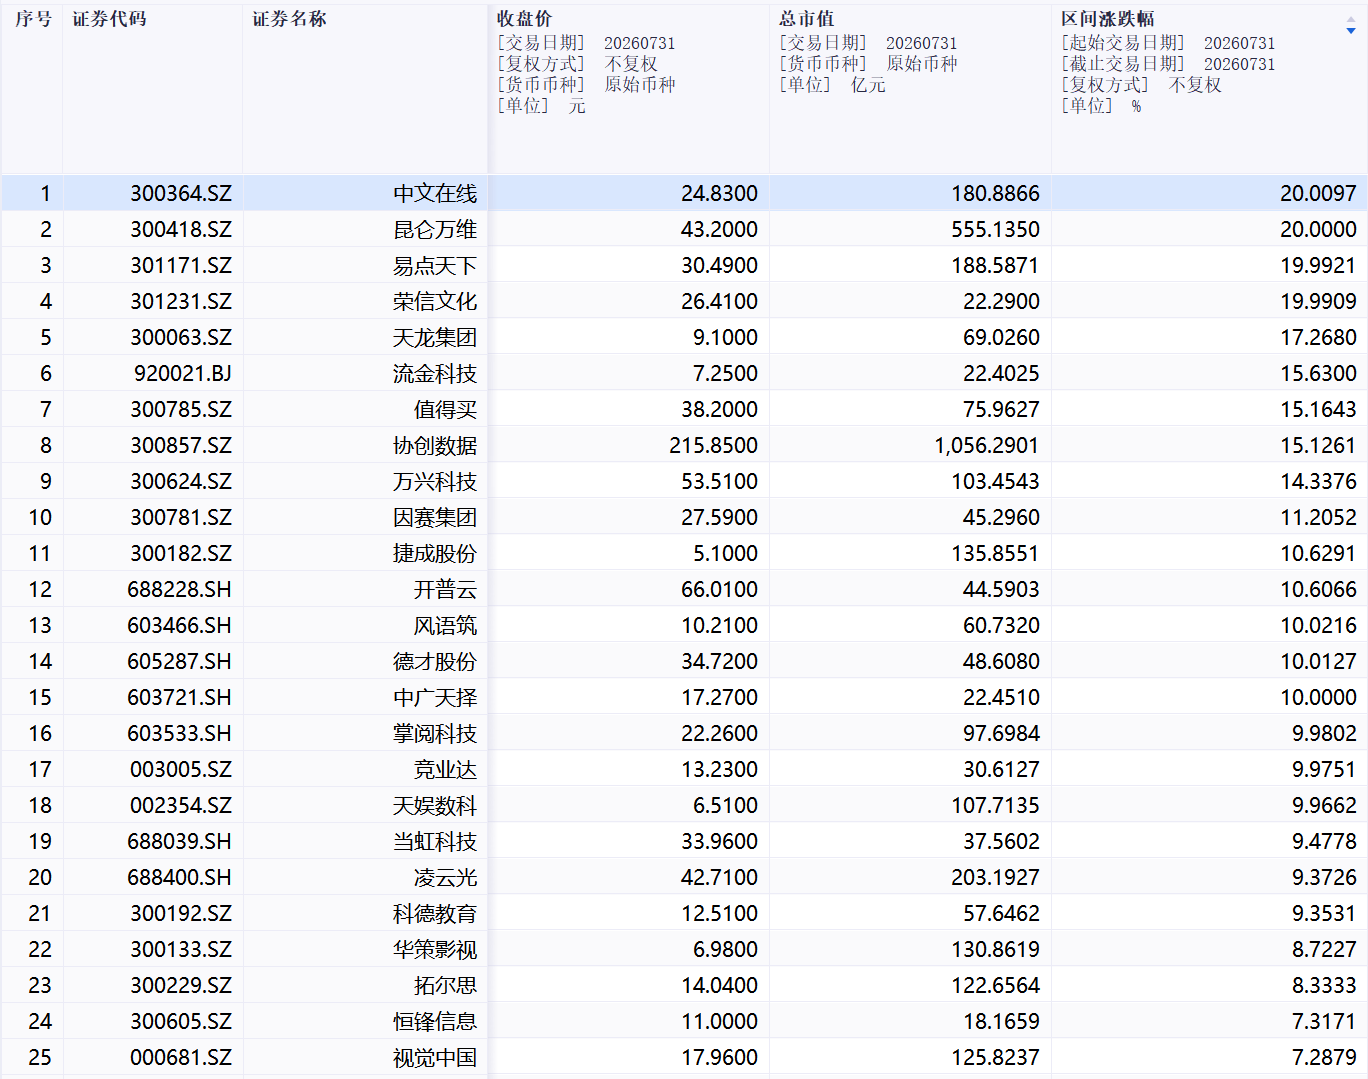Click the 证券代码 column header
The image size is (1368, 1079).
[x=109, y=19]
